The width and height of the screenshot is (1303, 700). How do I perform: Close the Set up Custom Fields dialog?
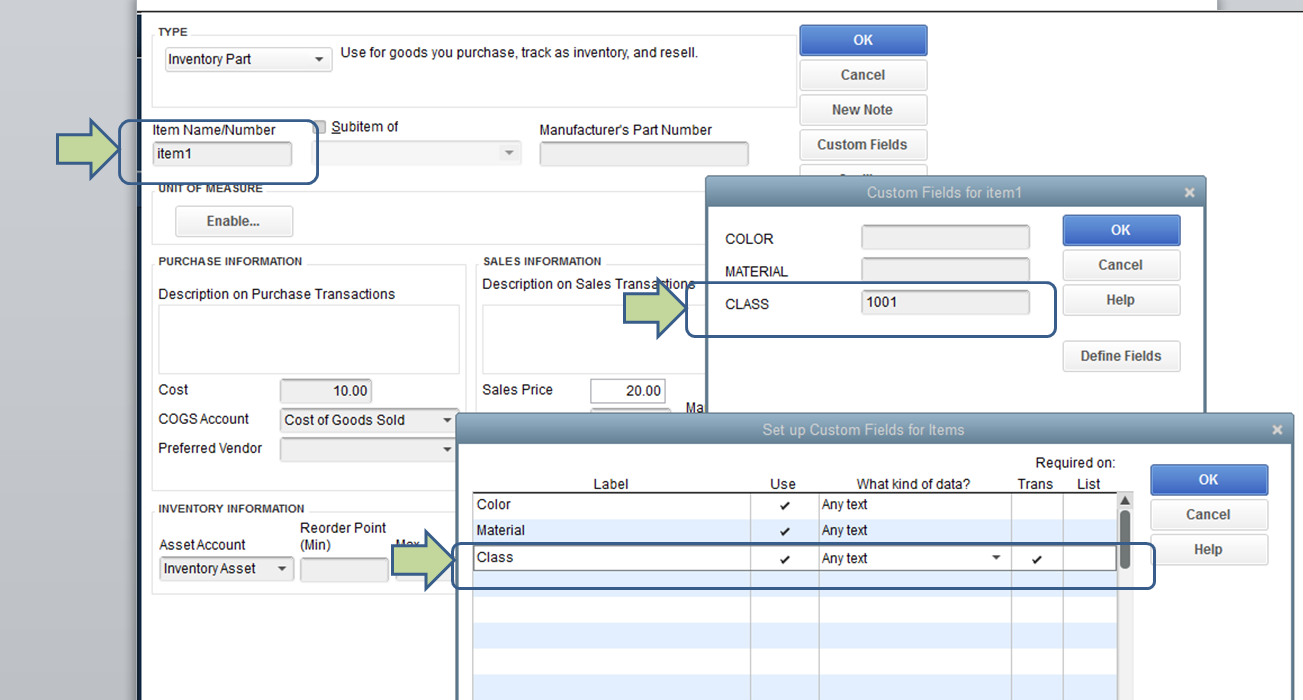1277,430
